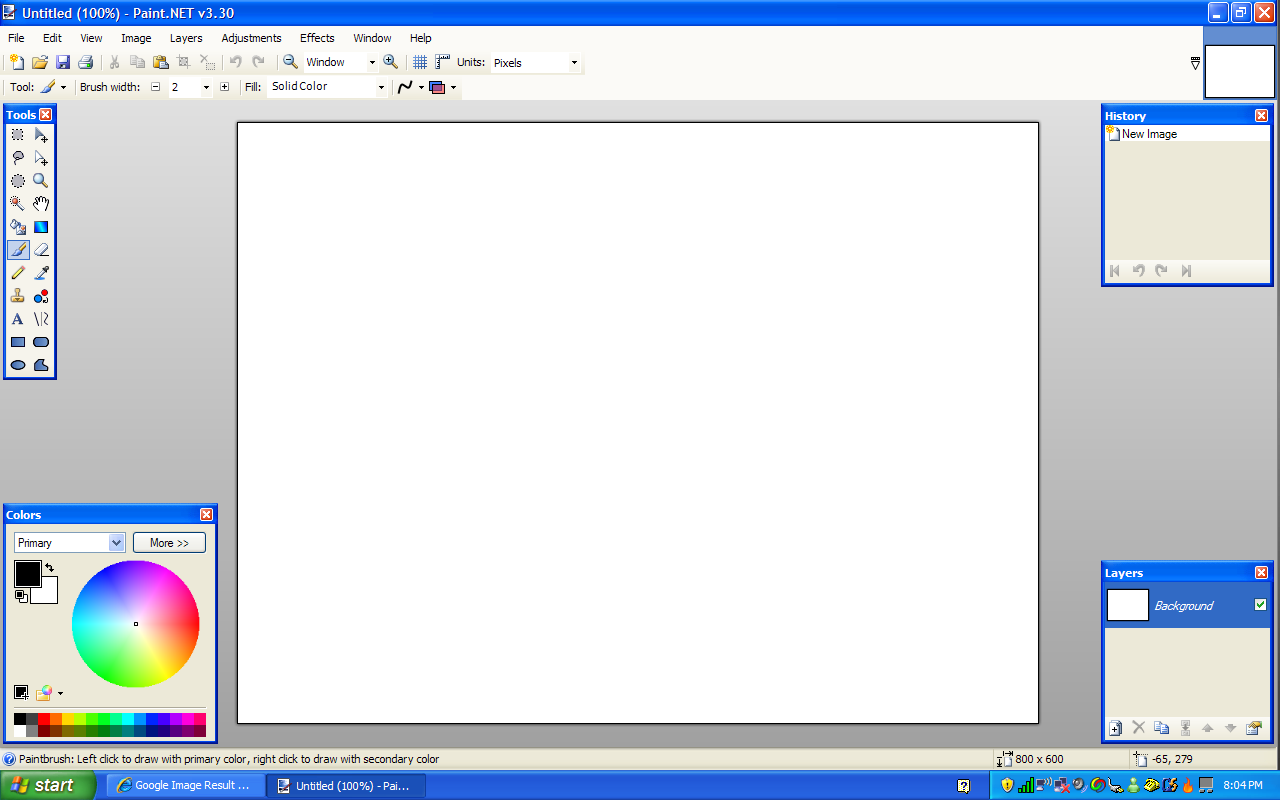Click the Zoom out toolbar icon
Image resolution: width=1280 pixels, height=800 pixels.
(290, 62)
